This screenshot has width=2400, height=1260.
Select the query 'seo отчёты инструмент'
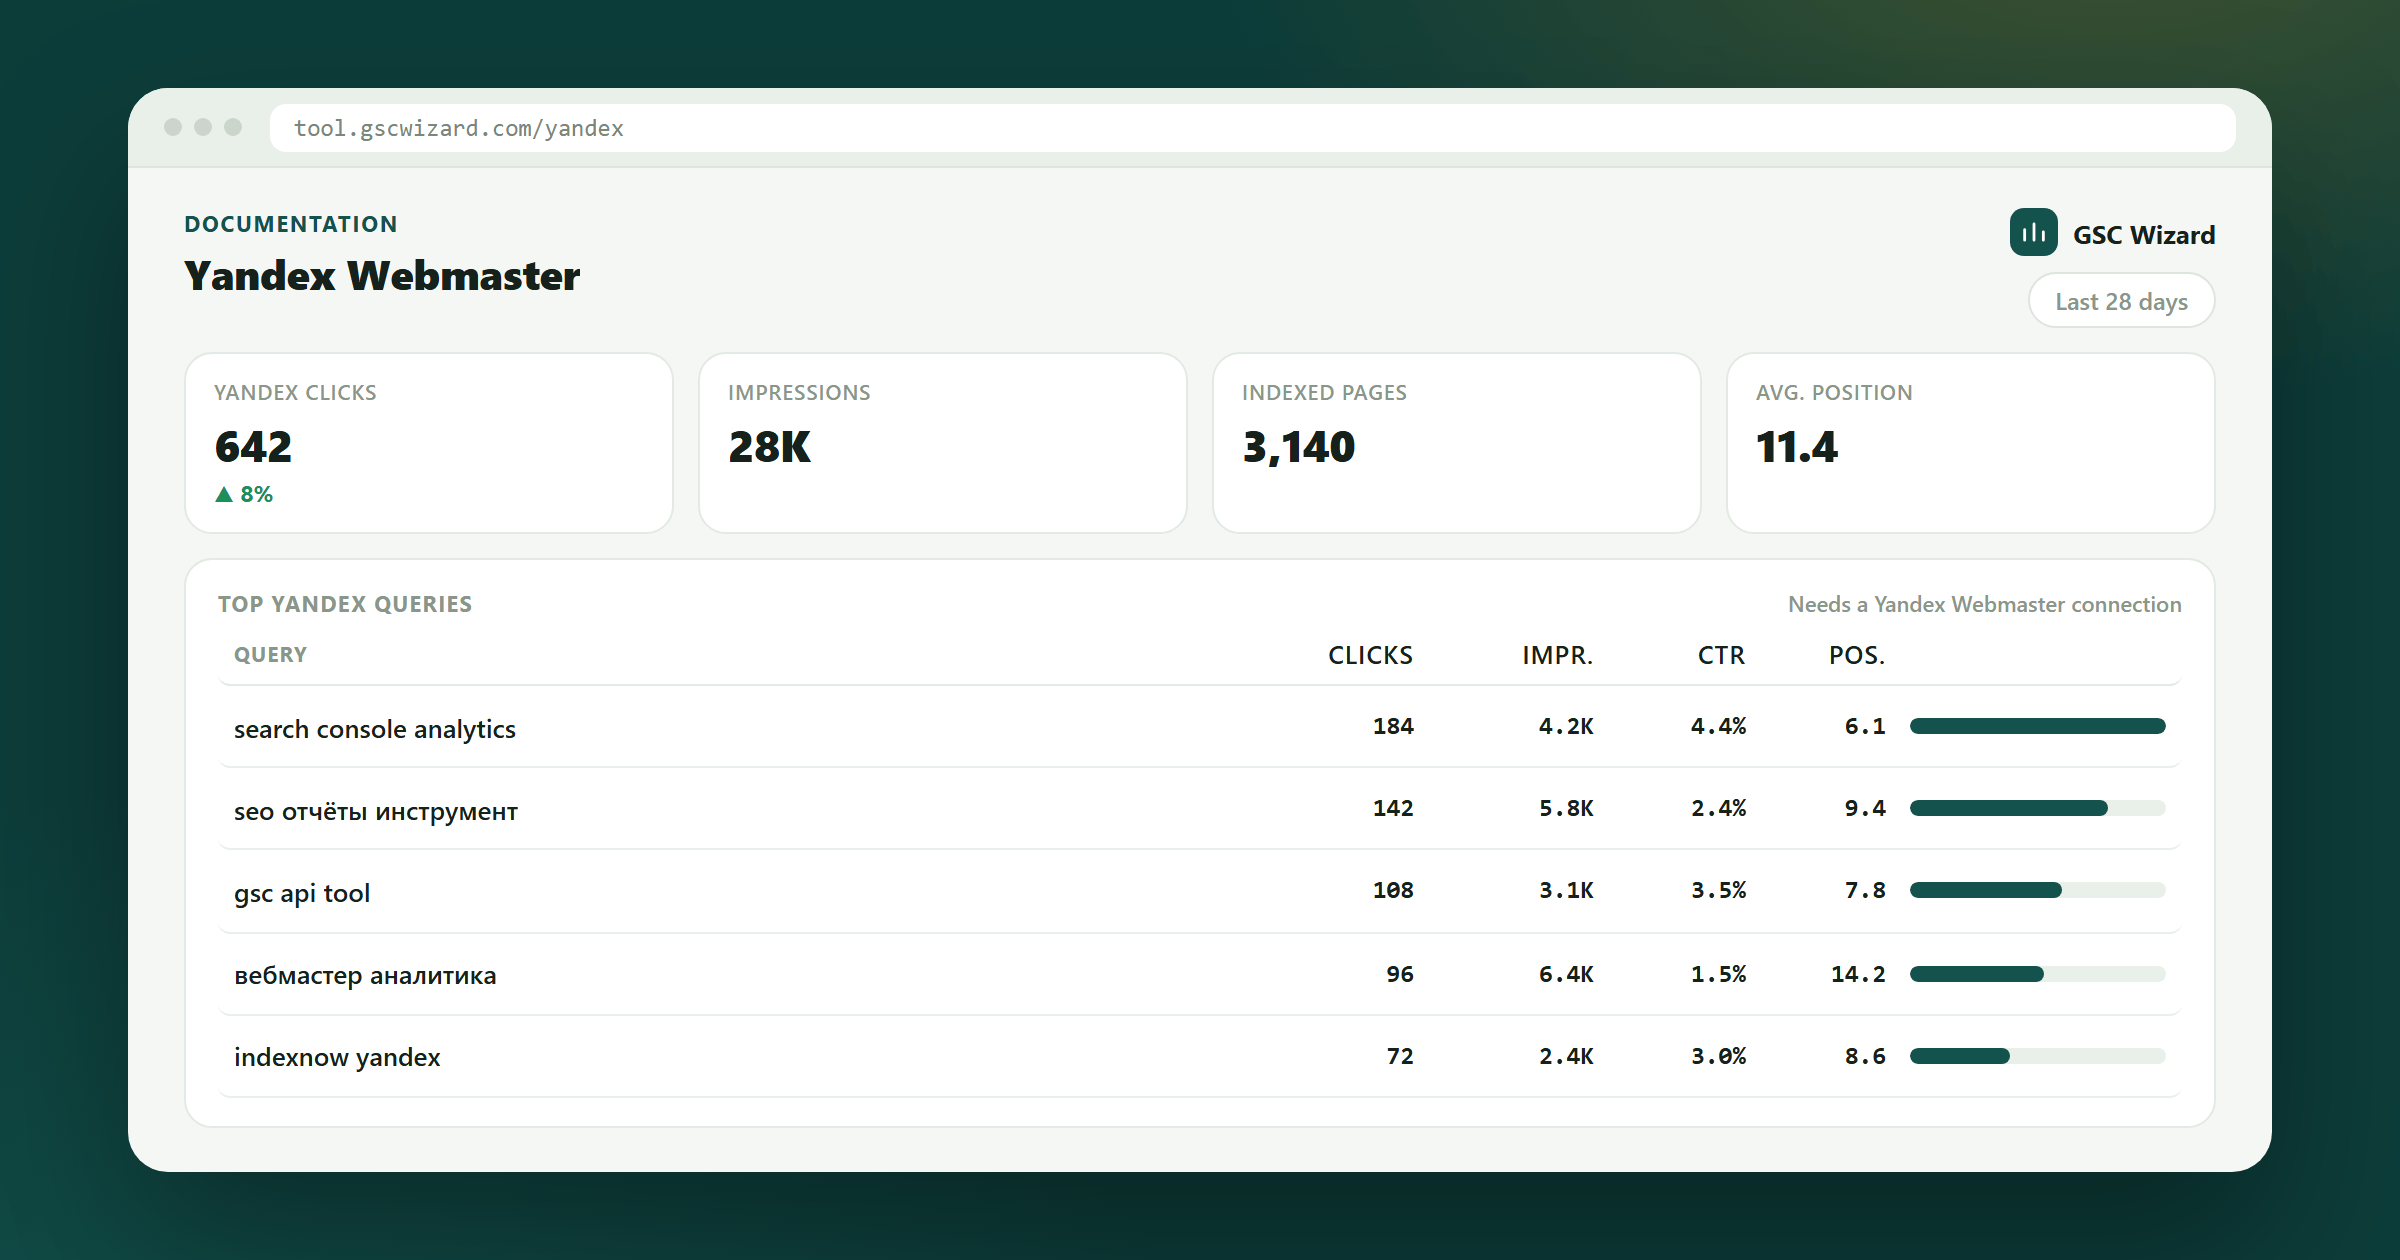376,811
